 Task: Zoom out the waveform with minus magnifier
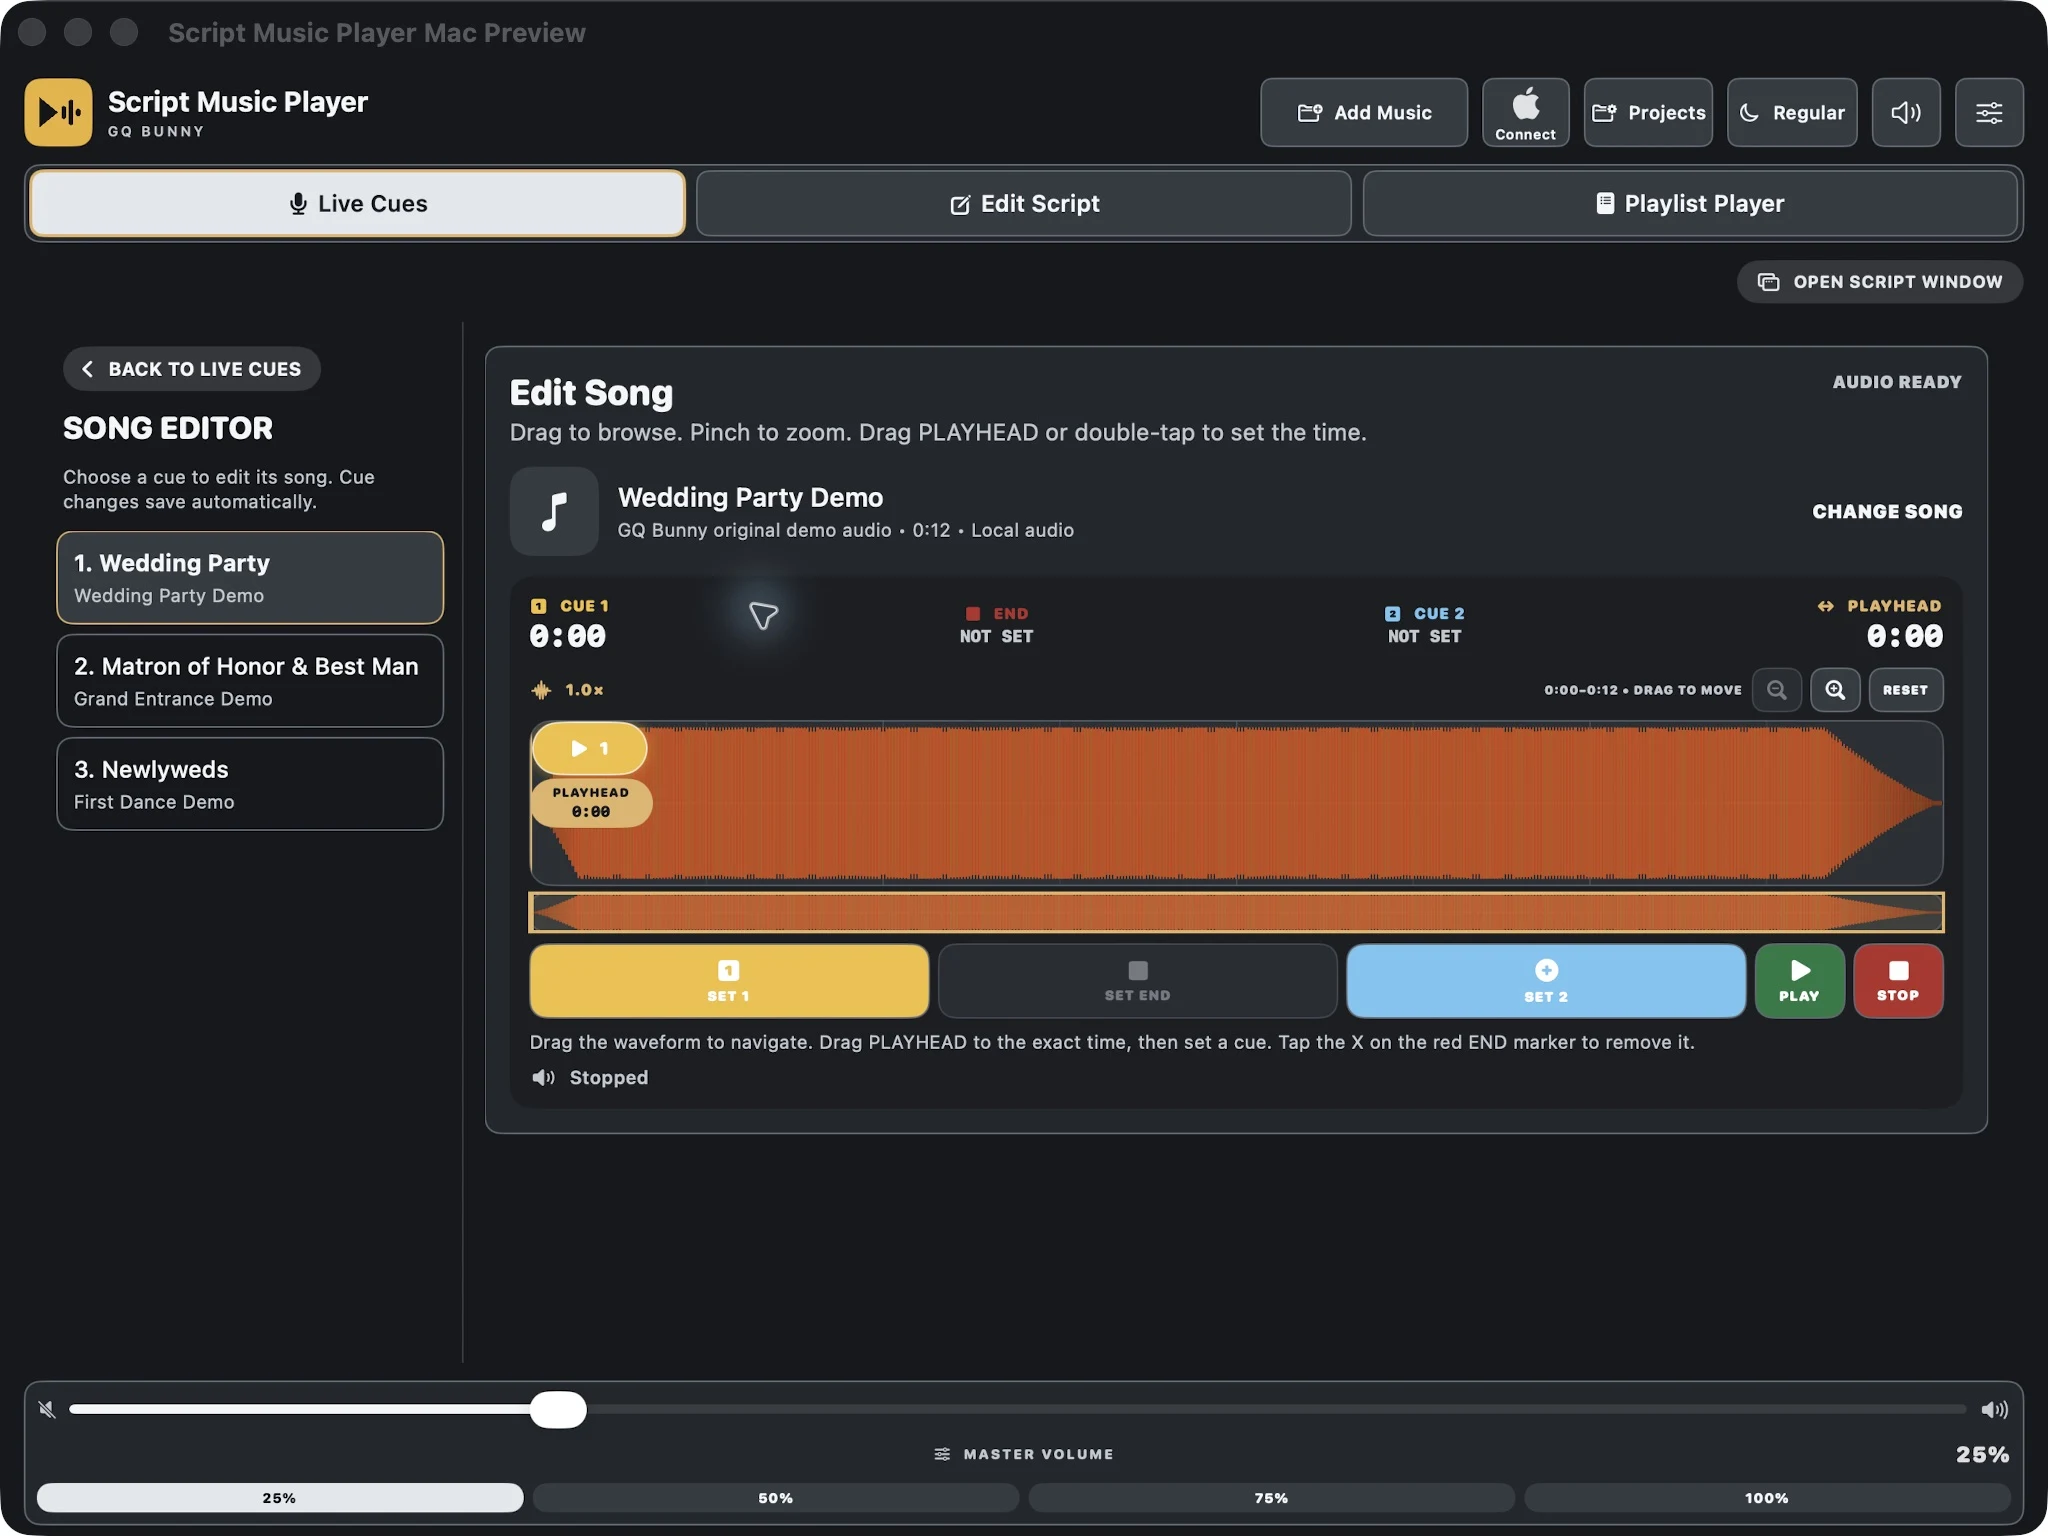(1777, 690)
